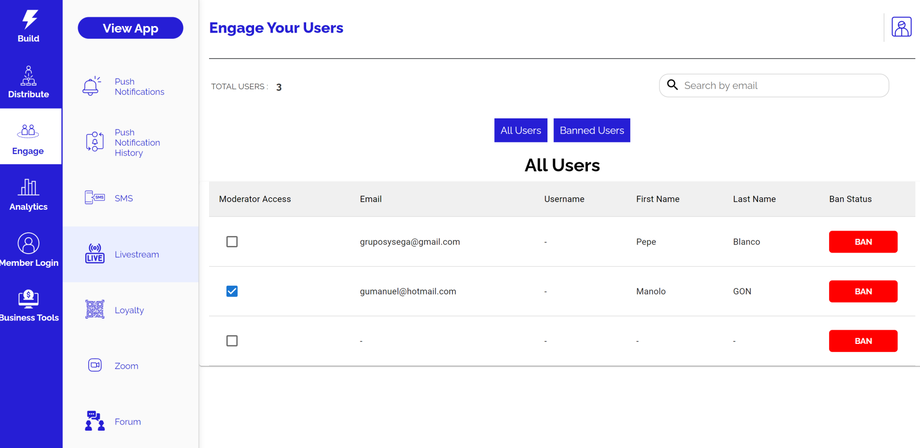Click the Push Notifications bell icon
920x448 pixels.
(x=92, y=87)
